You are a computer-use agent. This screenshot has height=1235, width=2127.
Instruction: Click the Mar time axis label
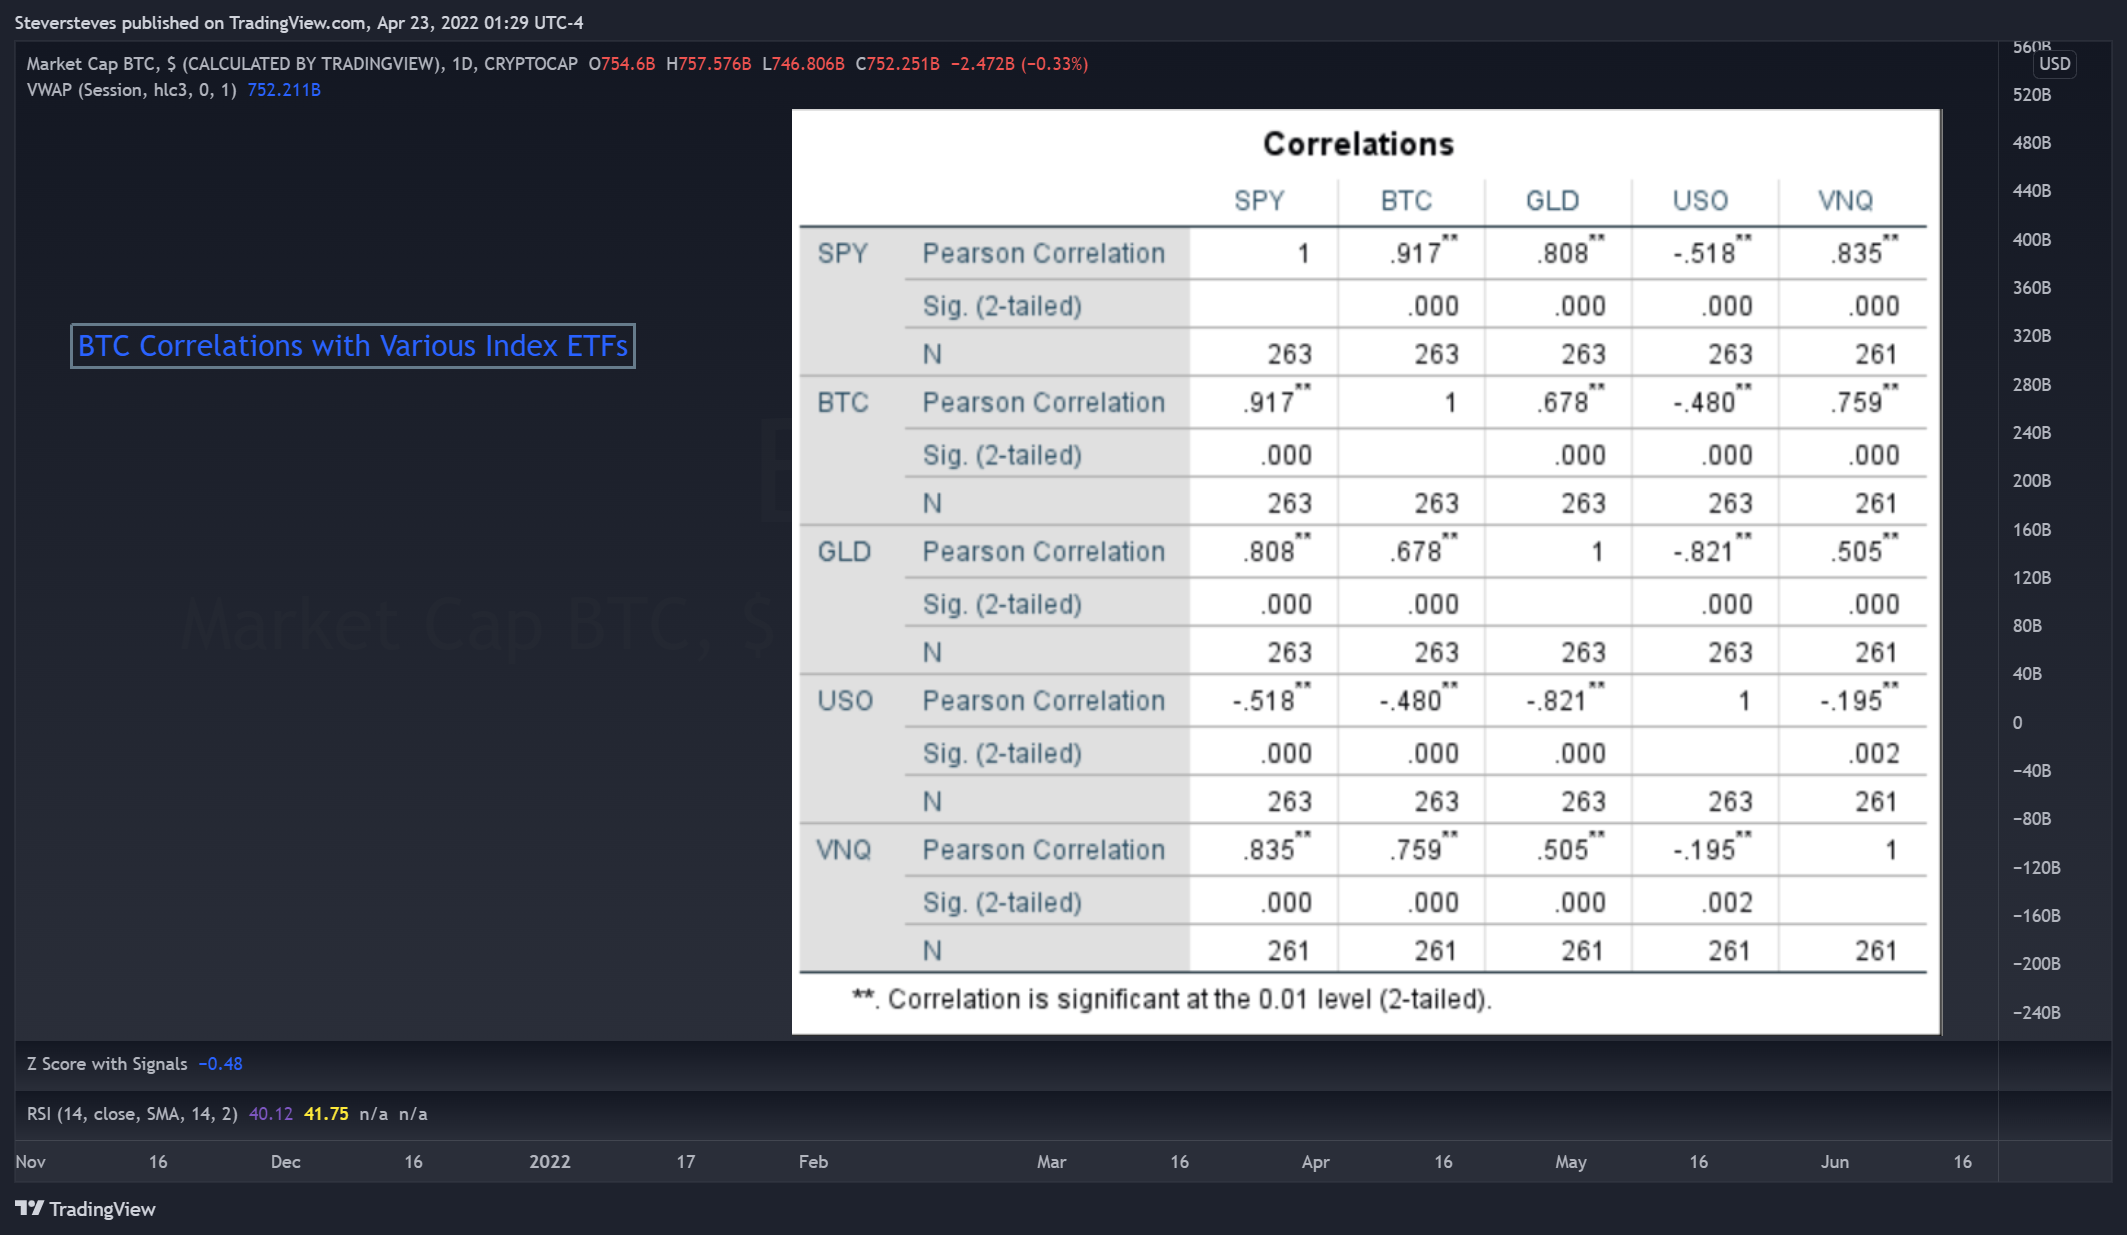coord(1052,1162)
